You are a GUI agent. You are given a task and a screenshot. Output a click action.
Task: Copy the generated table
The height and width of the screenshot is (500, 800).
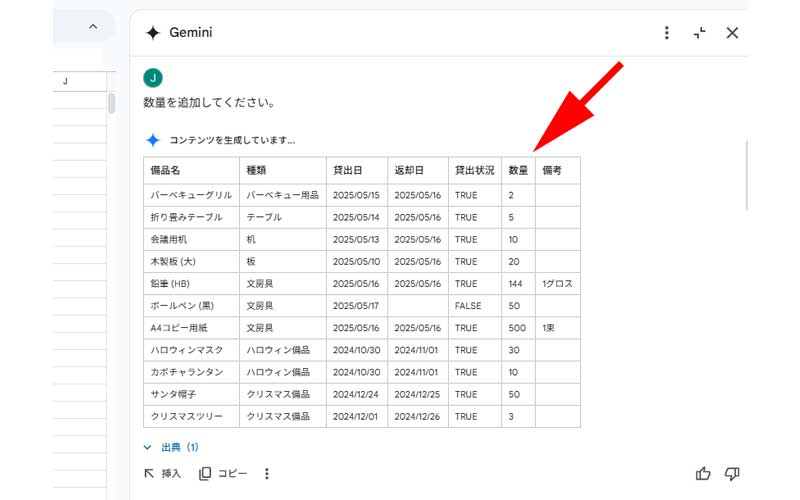pyautogui.click(x=223, y=473)
